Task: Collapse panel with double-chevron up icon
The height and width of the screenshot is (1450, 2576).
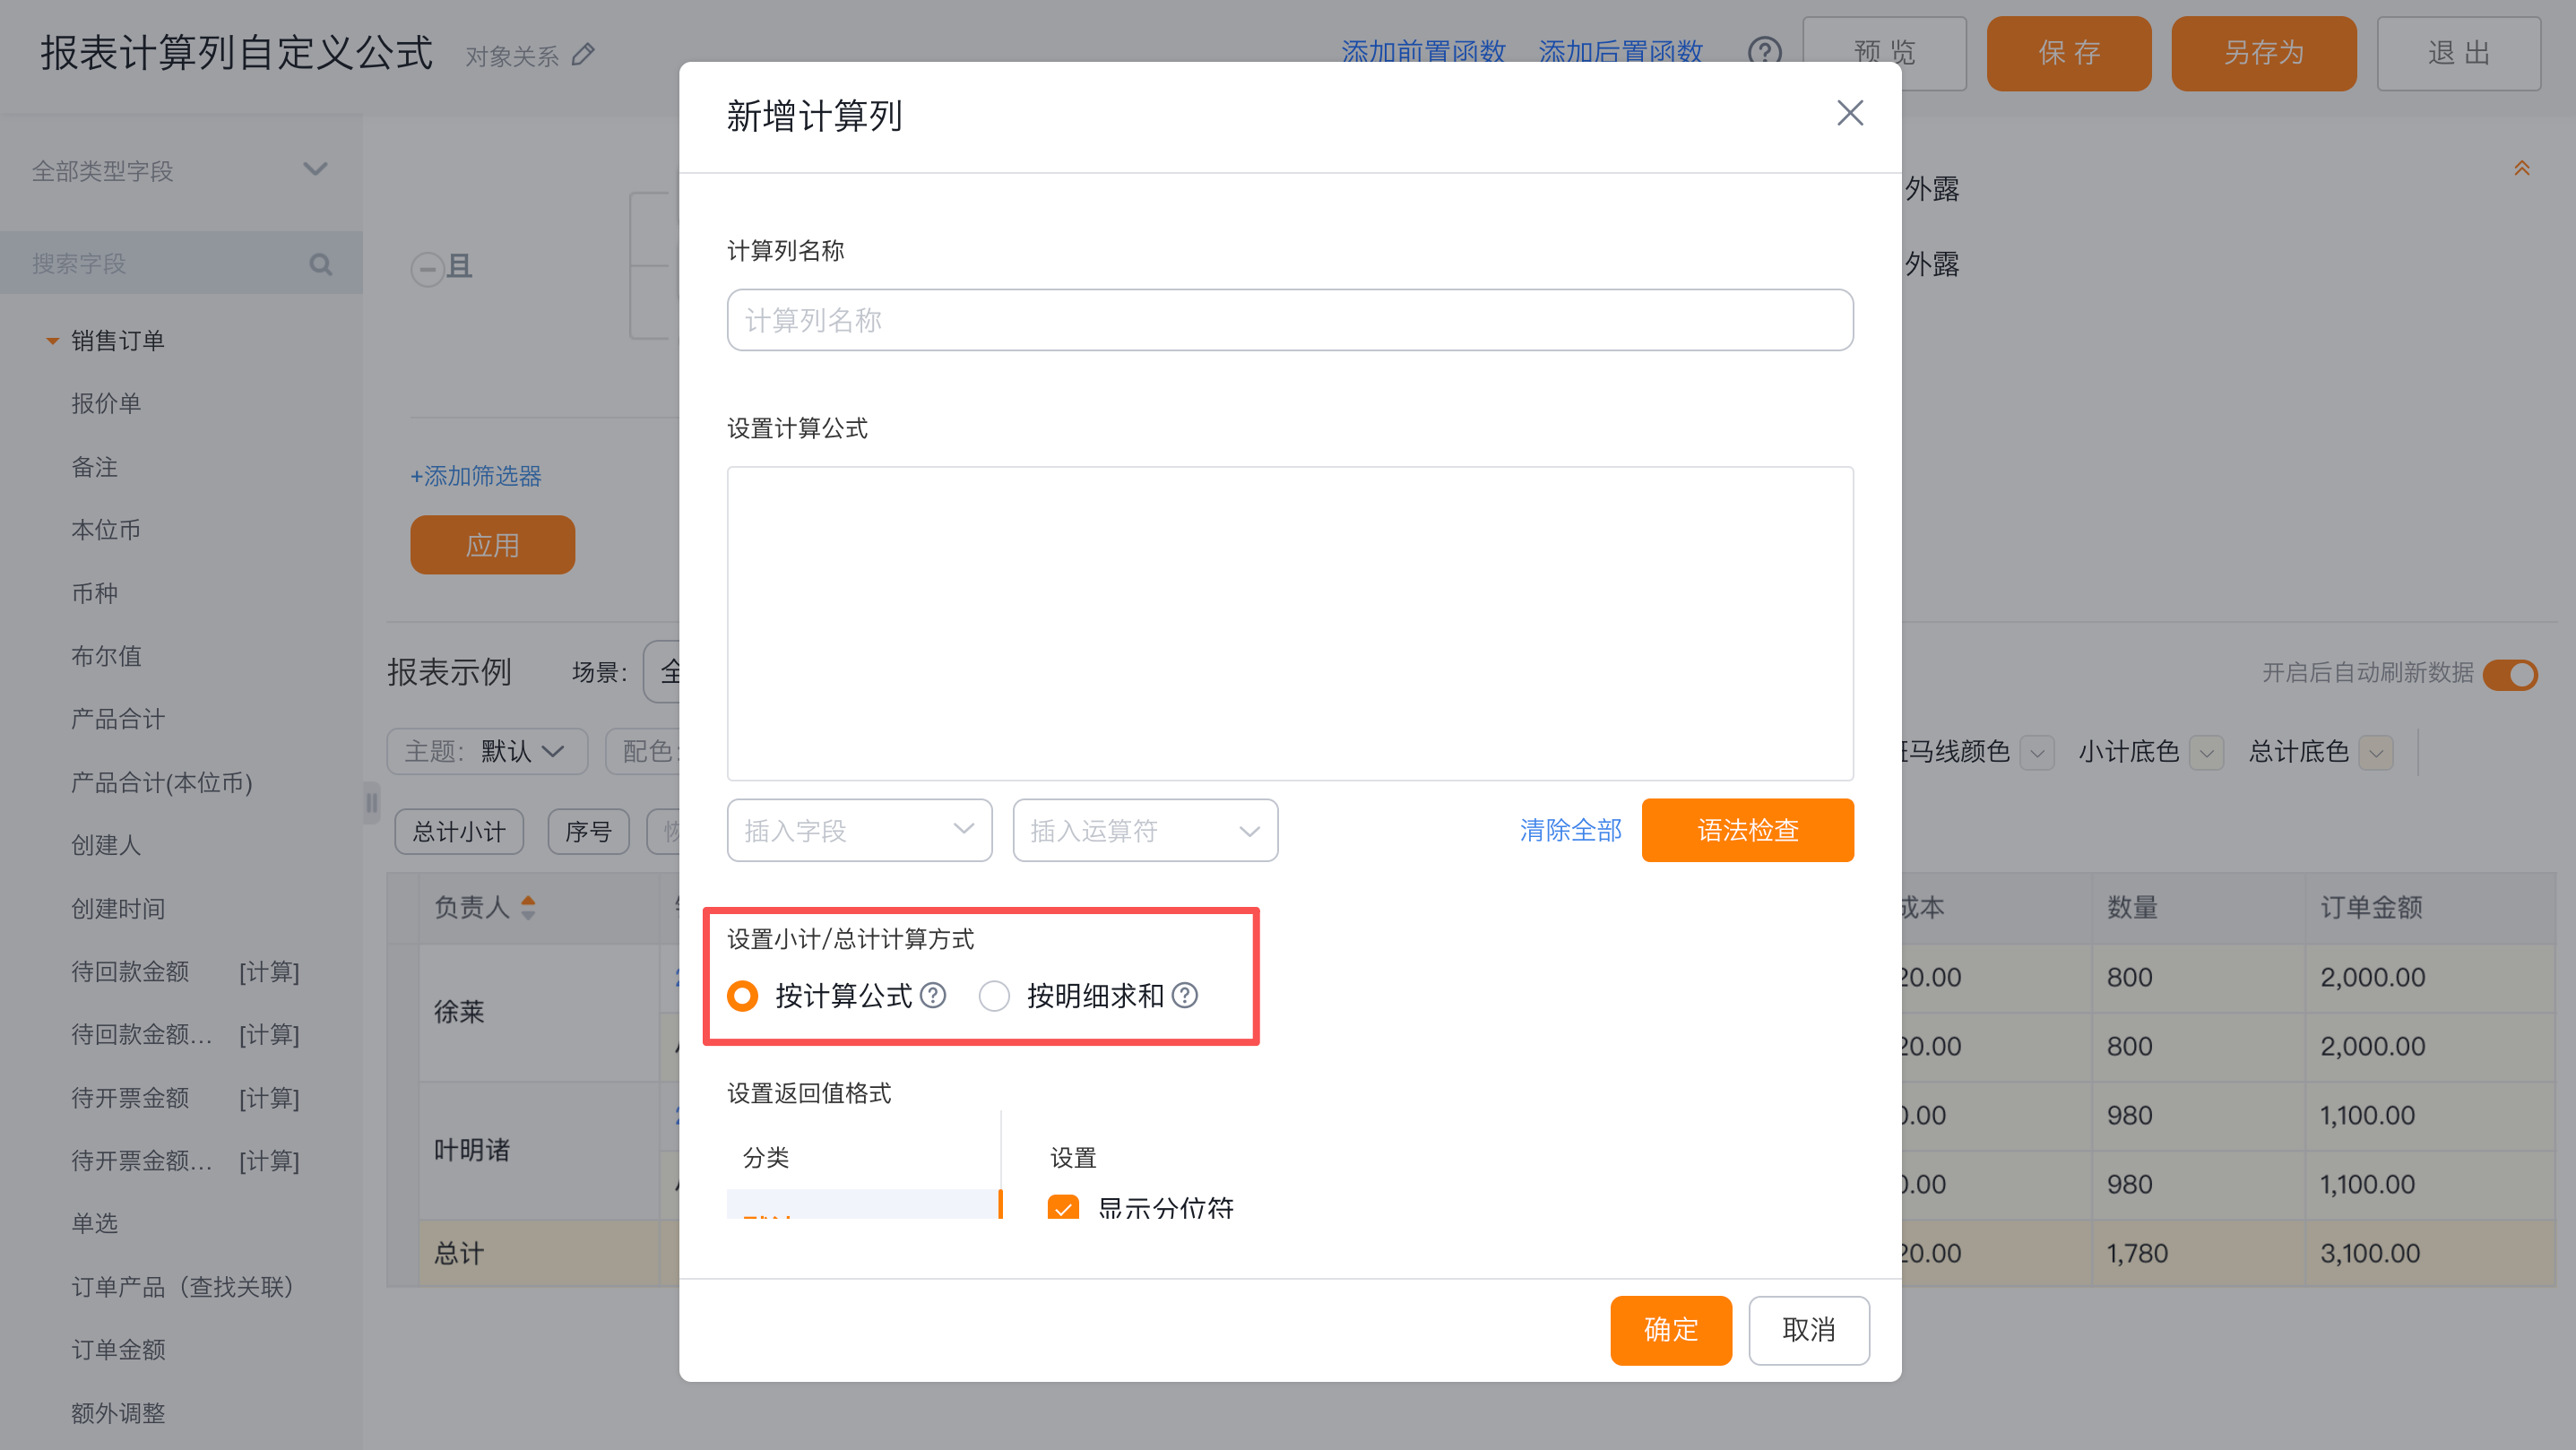Action: (x=2521, y=168)
